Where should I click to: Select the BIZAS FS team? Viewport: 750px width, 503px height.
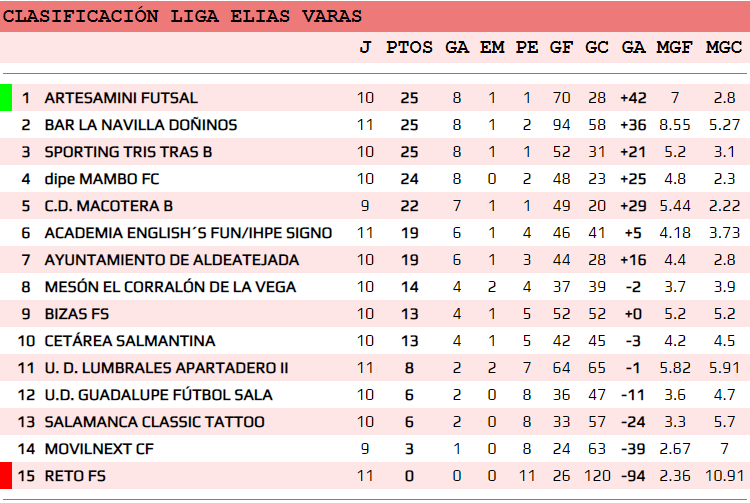point(78,314)
